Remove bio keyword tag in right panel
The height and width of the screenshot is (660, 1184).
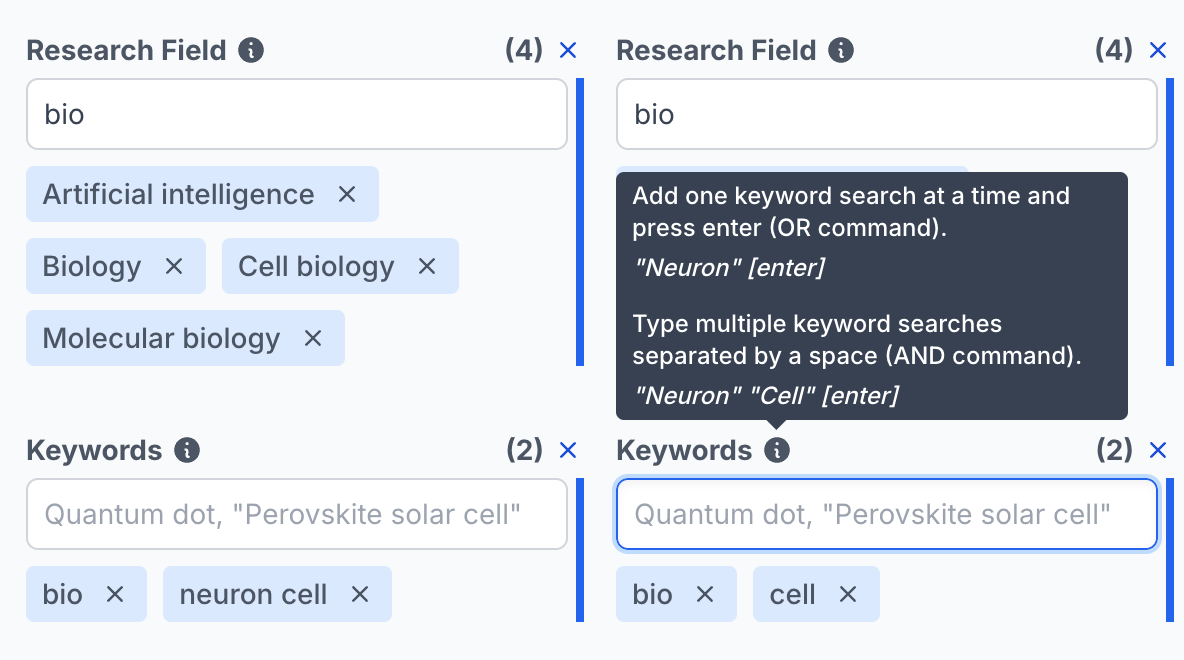coord(705,594)
